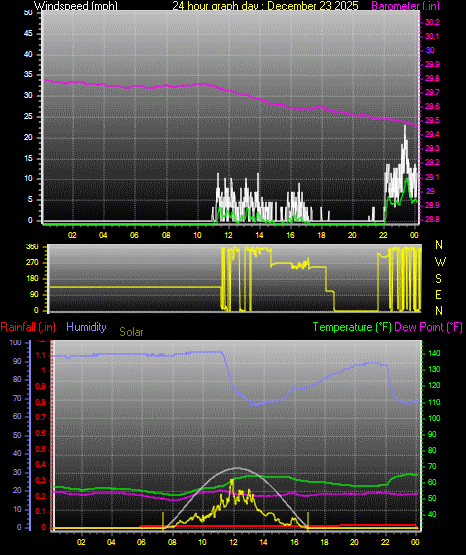Click the 22 hour tick on windspeed chart
The width and height of the screenshot is (466, 555).
[383, 235]
